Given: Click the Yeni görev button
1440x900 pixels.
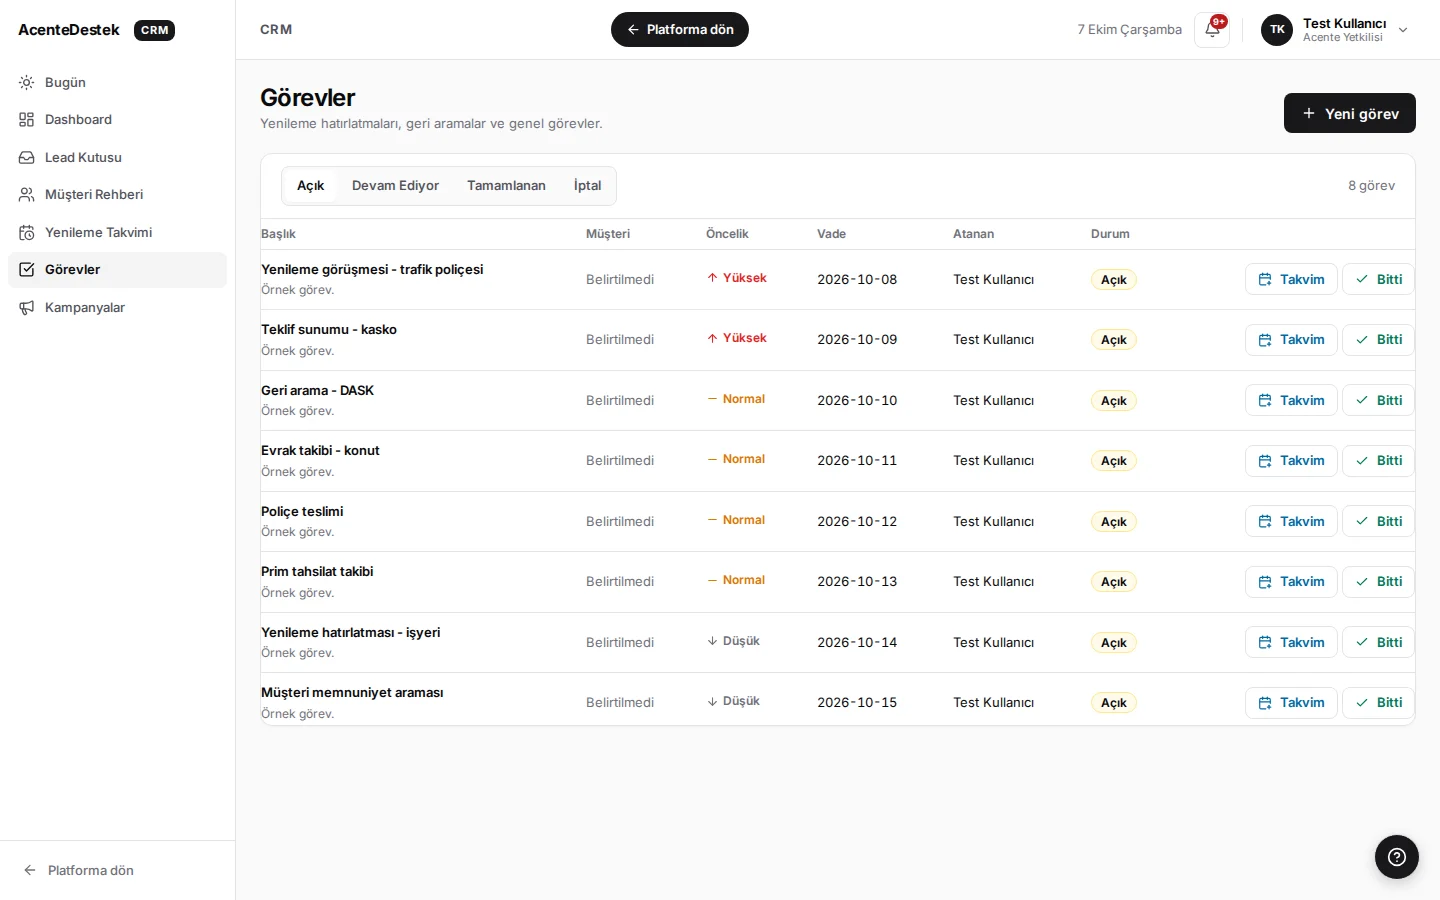Looking at the screenshot, I should coord(1350,113).
